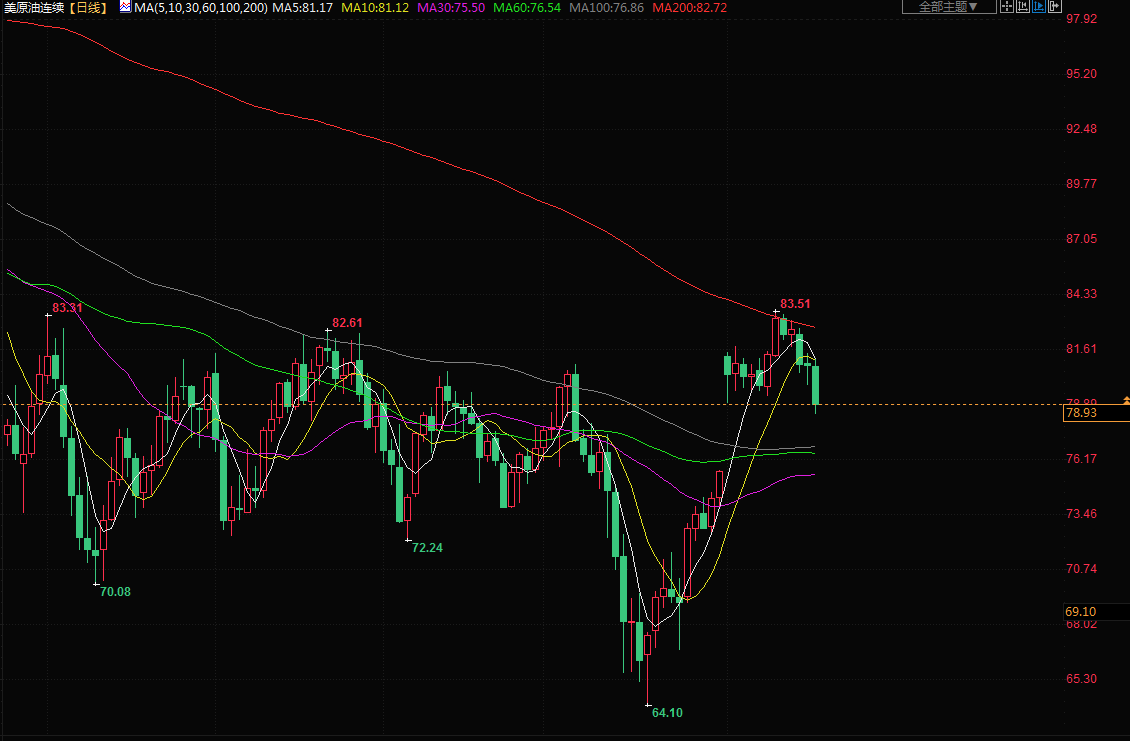Toggle the blue highlighted axis play icon
This screenshot has height=741, width=1130.
click(x=1038, y=7)
